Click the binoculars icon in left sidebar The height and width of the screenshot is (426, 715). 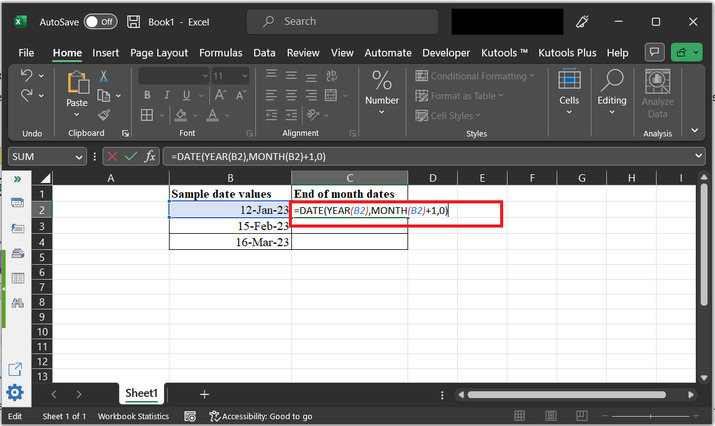[x=17, y=303]
